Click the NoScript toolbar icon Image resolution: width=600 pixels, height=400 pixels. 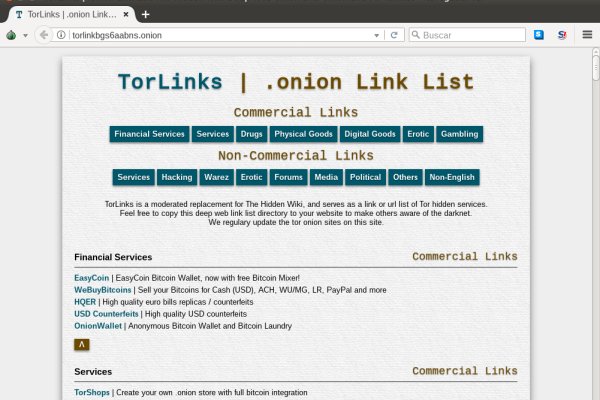tap(562, 35)
